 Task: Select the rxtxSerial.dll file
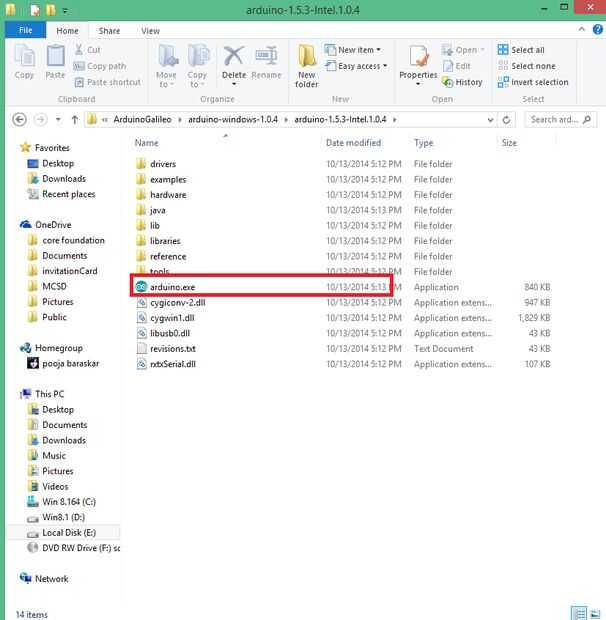click(x=173, y=364)
